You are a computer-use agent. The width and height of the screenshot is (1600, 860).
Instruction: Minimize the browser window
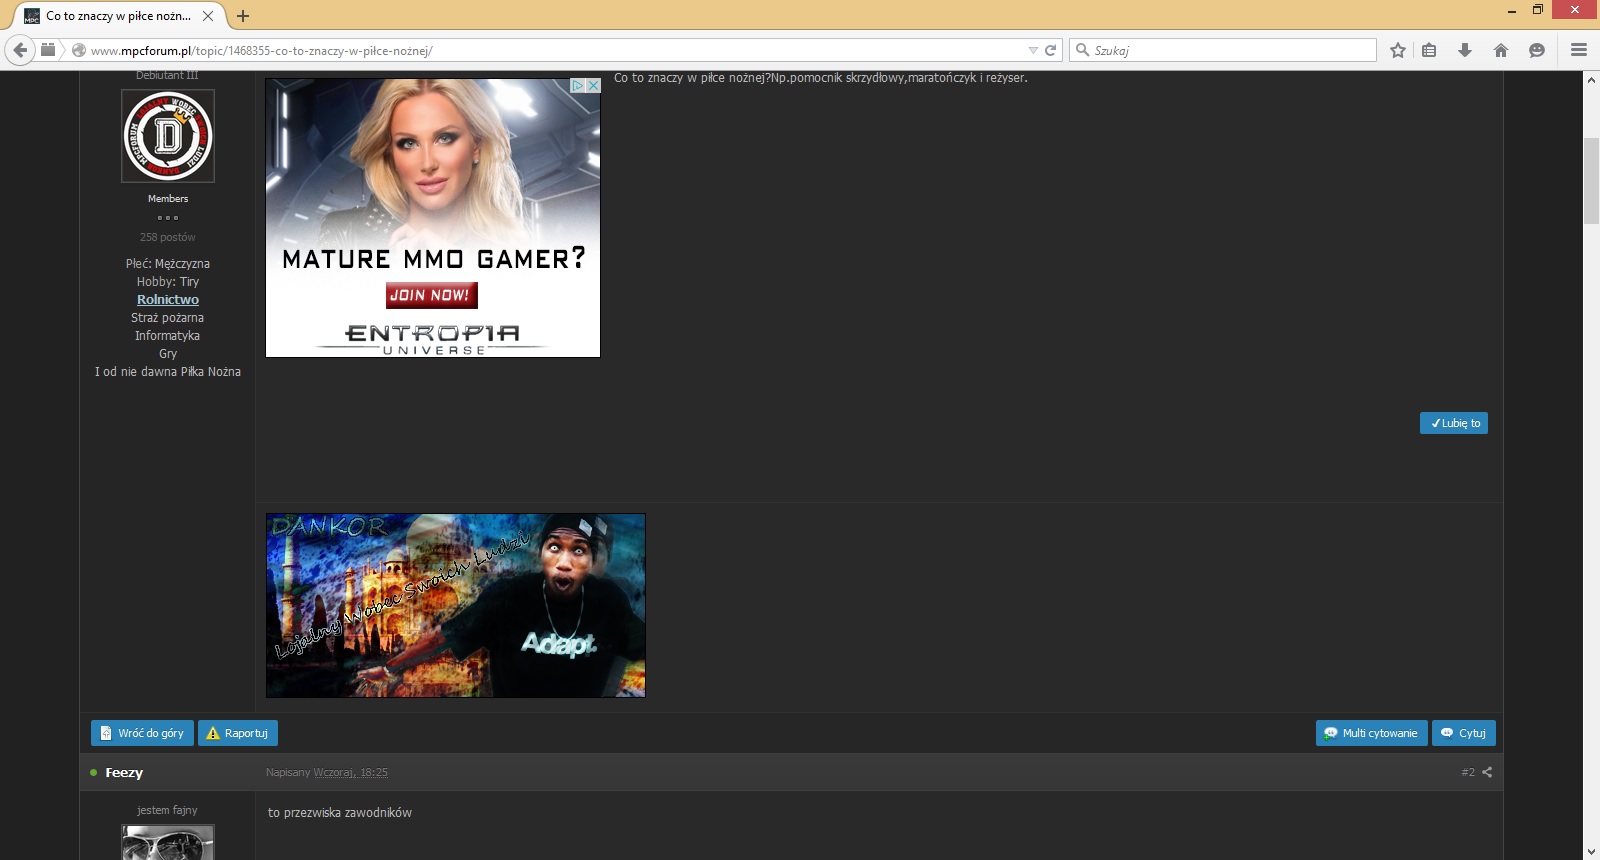1512,10
